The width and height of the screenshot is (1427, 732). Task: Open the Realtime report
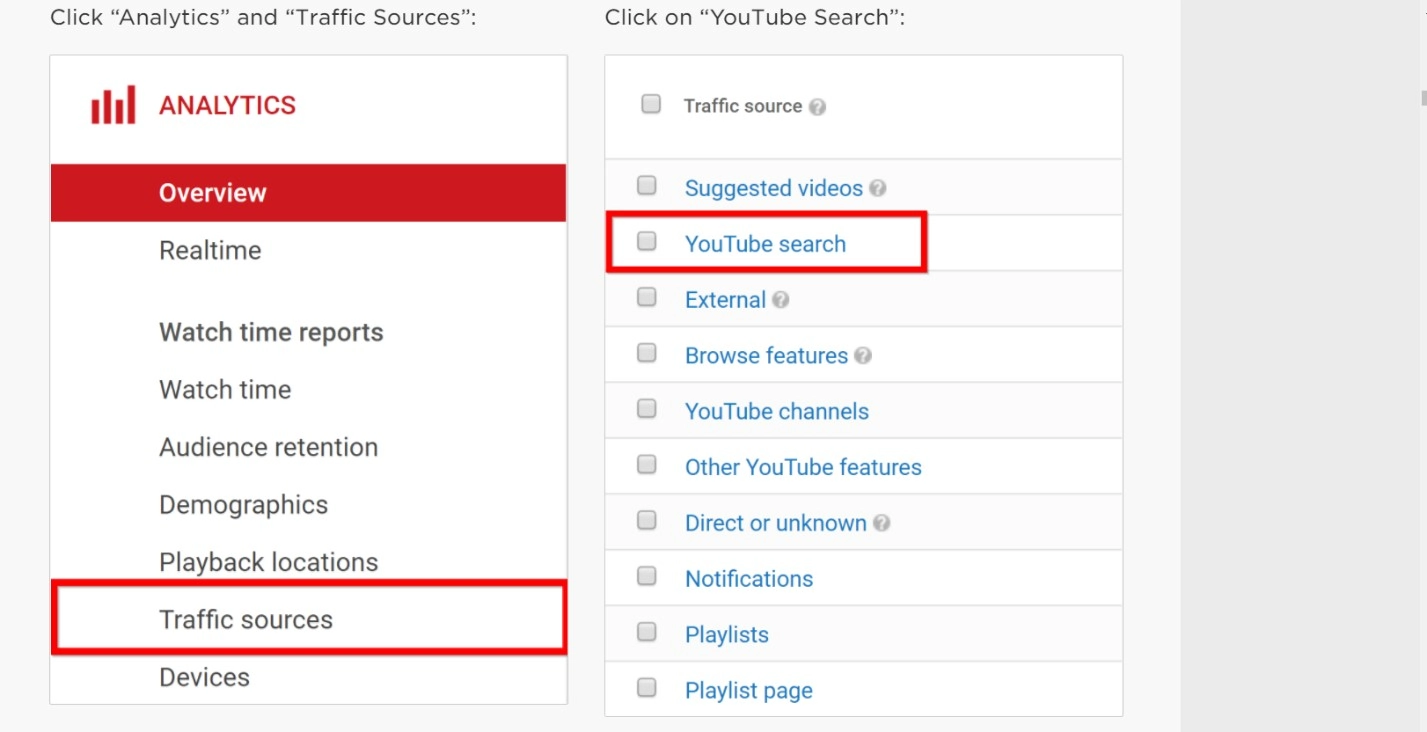pyautogui.click(x=210, y=250)
